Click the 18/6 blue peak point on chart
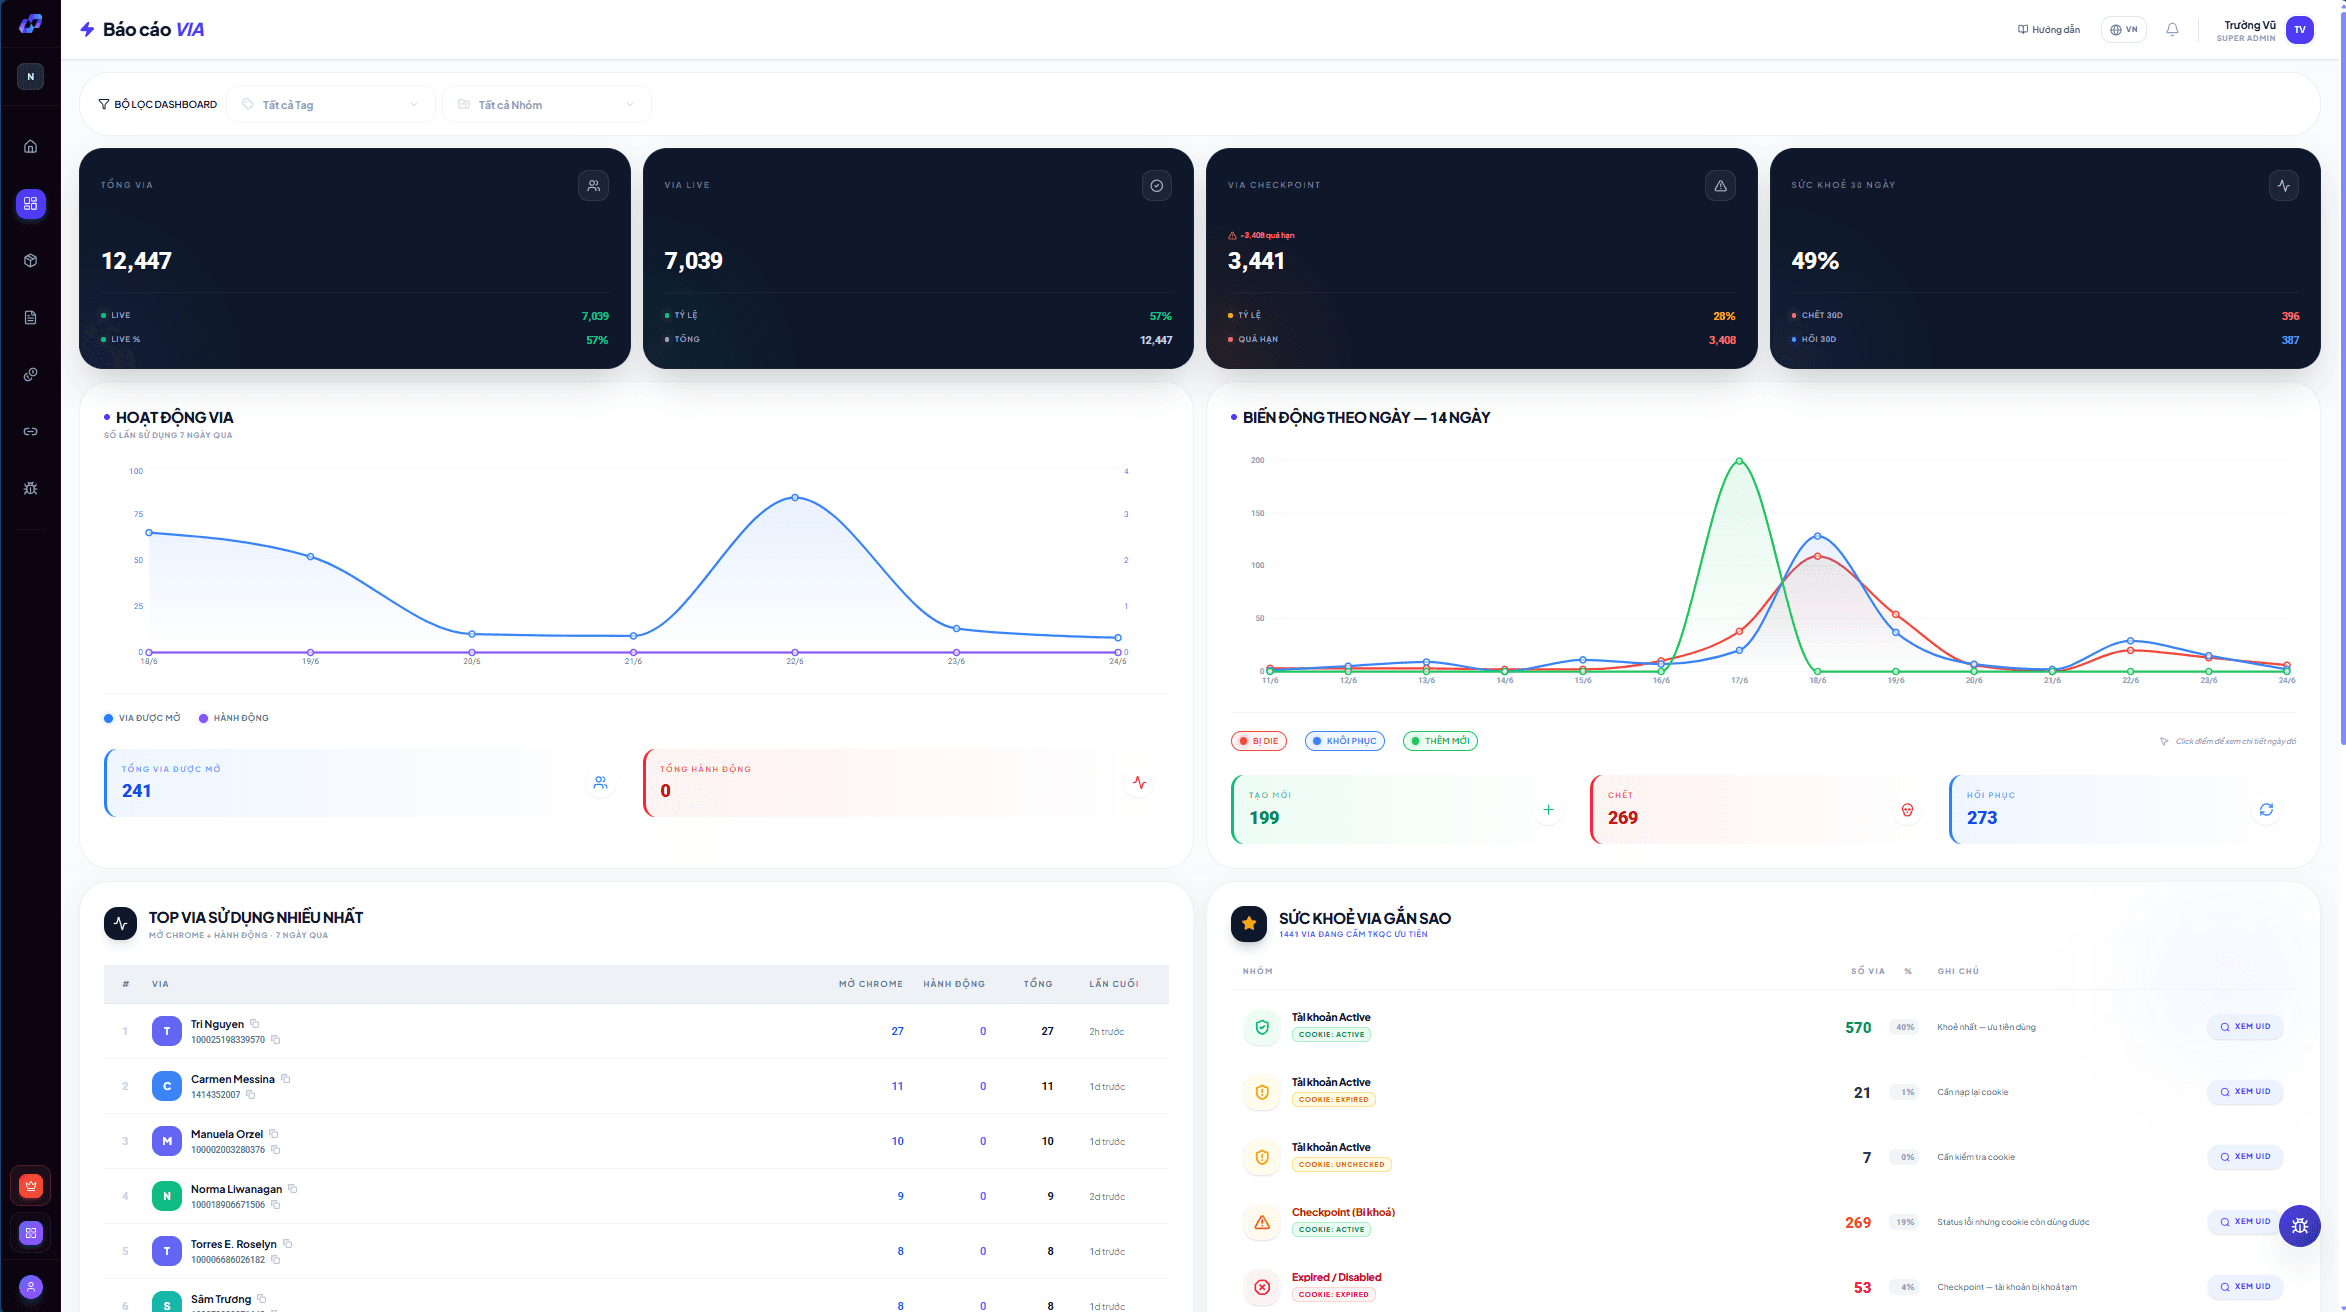Screen dimensions: 2346x1312 [1817, 536]
